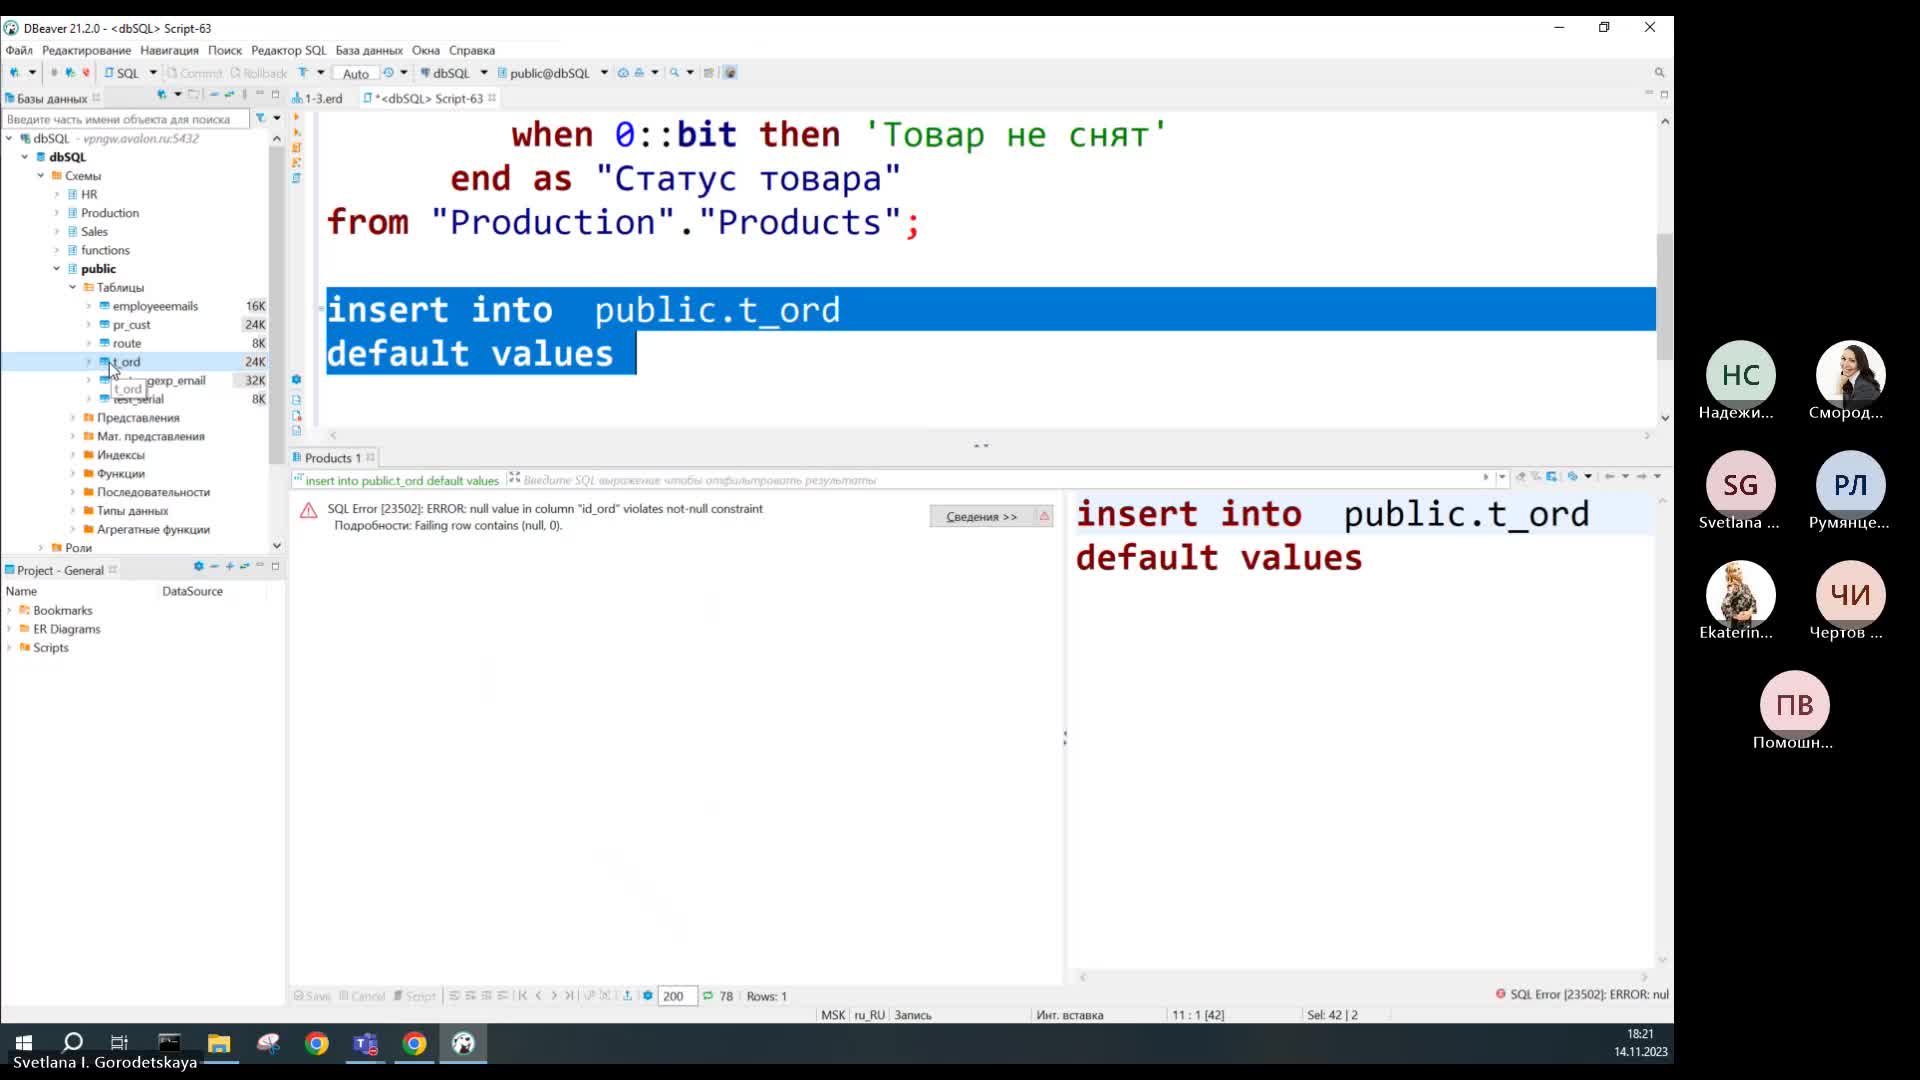
Task: Click the gear icon in editor left gutter
Action: (x=296, y=380)
